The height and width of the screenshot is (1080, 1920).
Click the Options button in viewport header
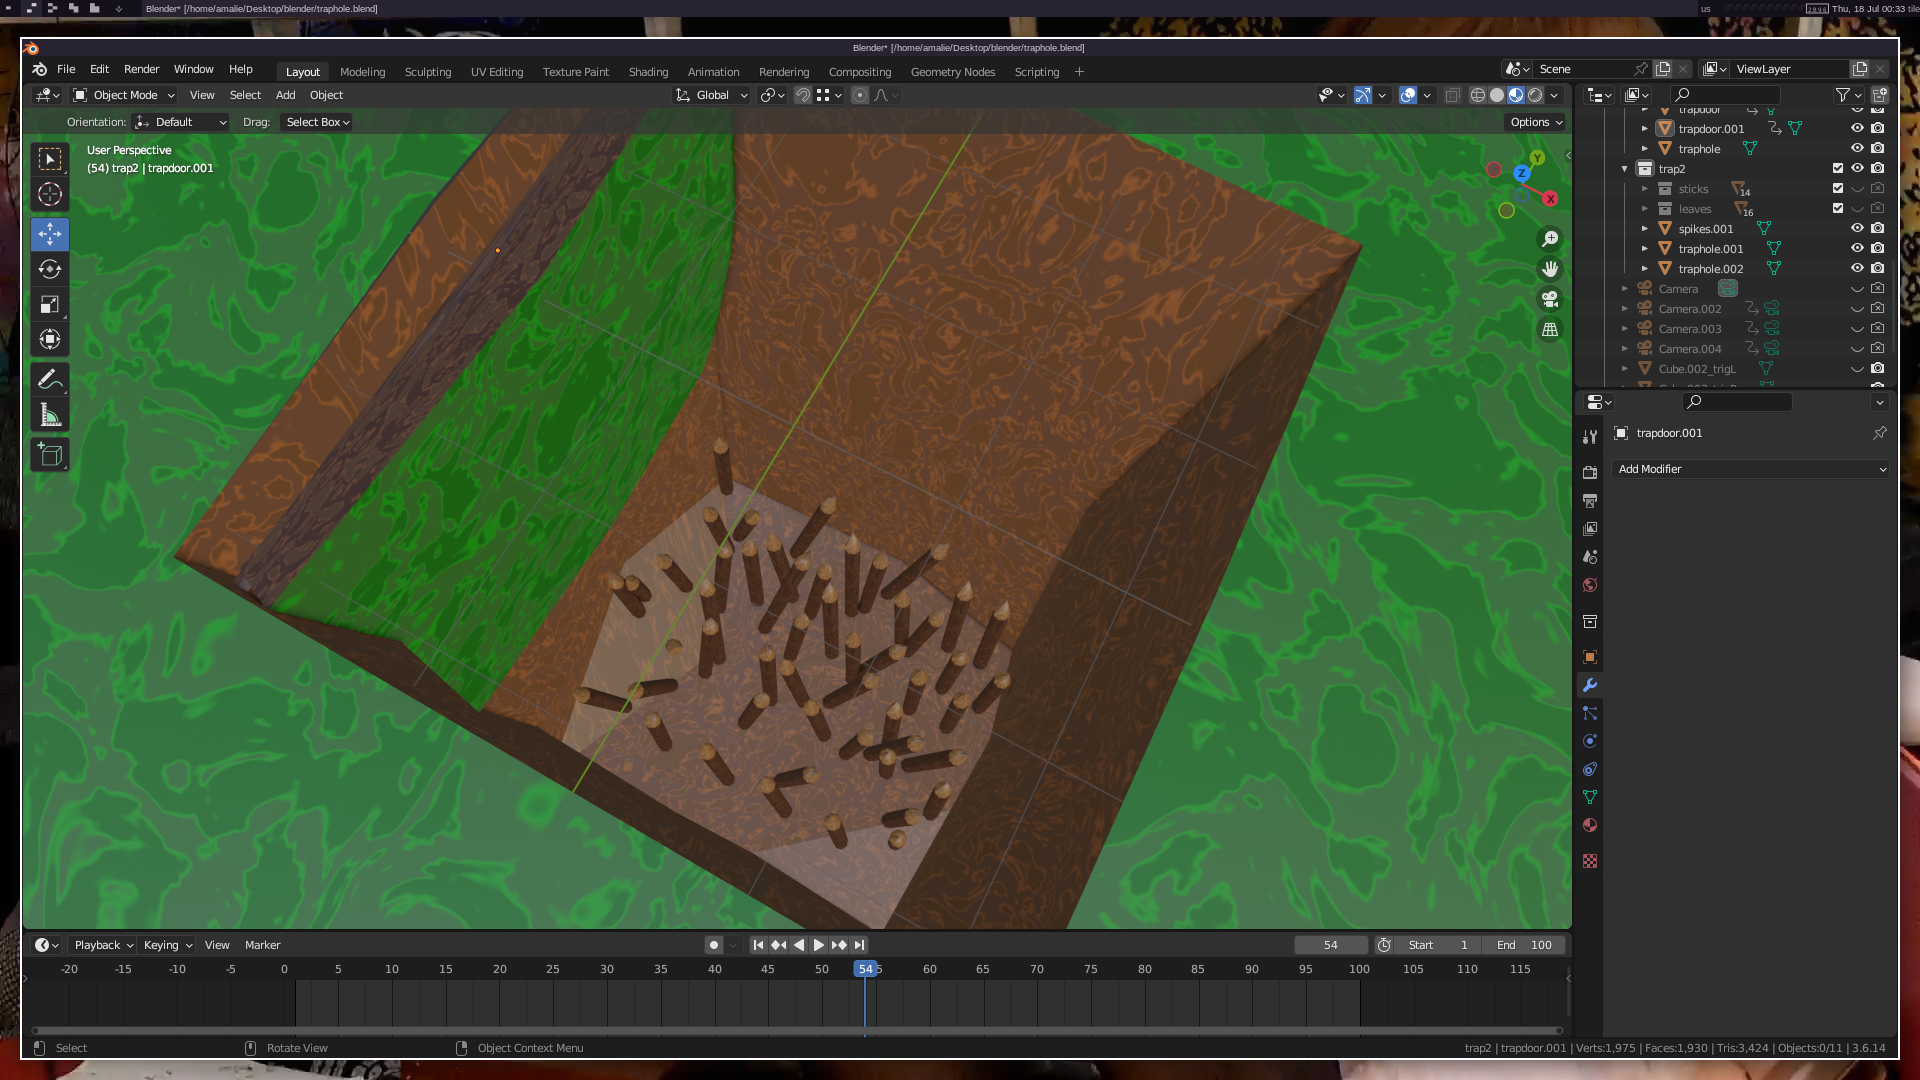pos(1535,122)
